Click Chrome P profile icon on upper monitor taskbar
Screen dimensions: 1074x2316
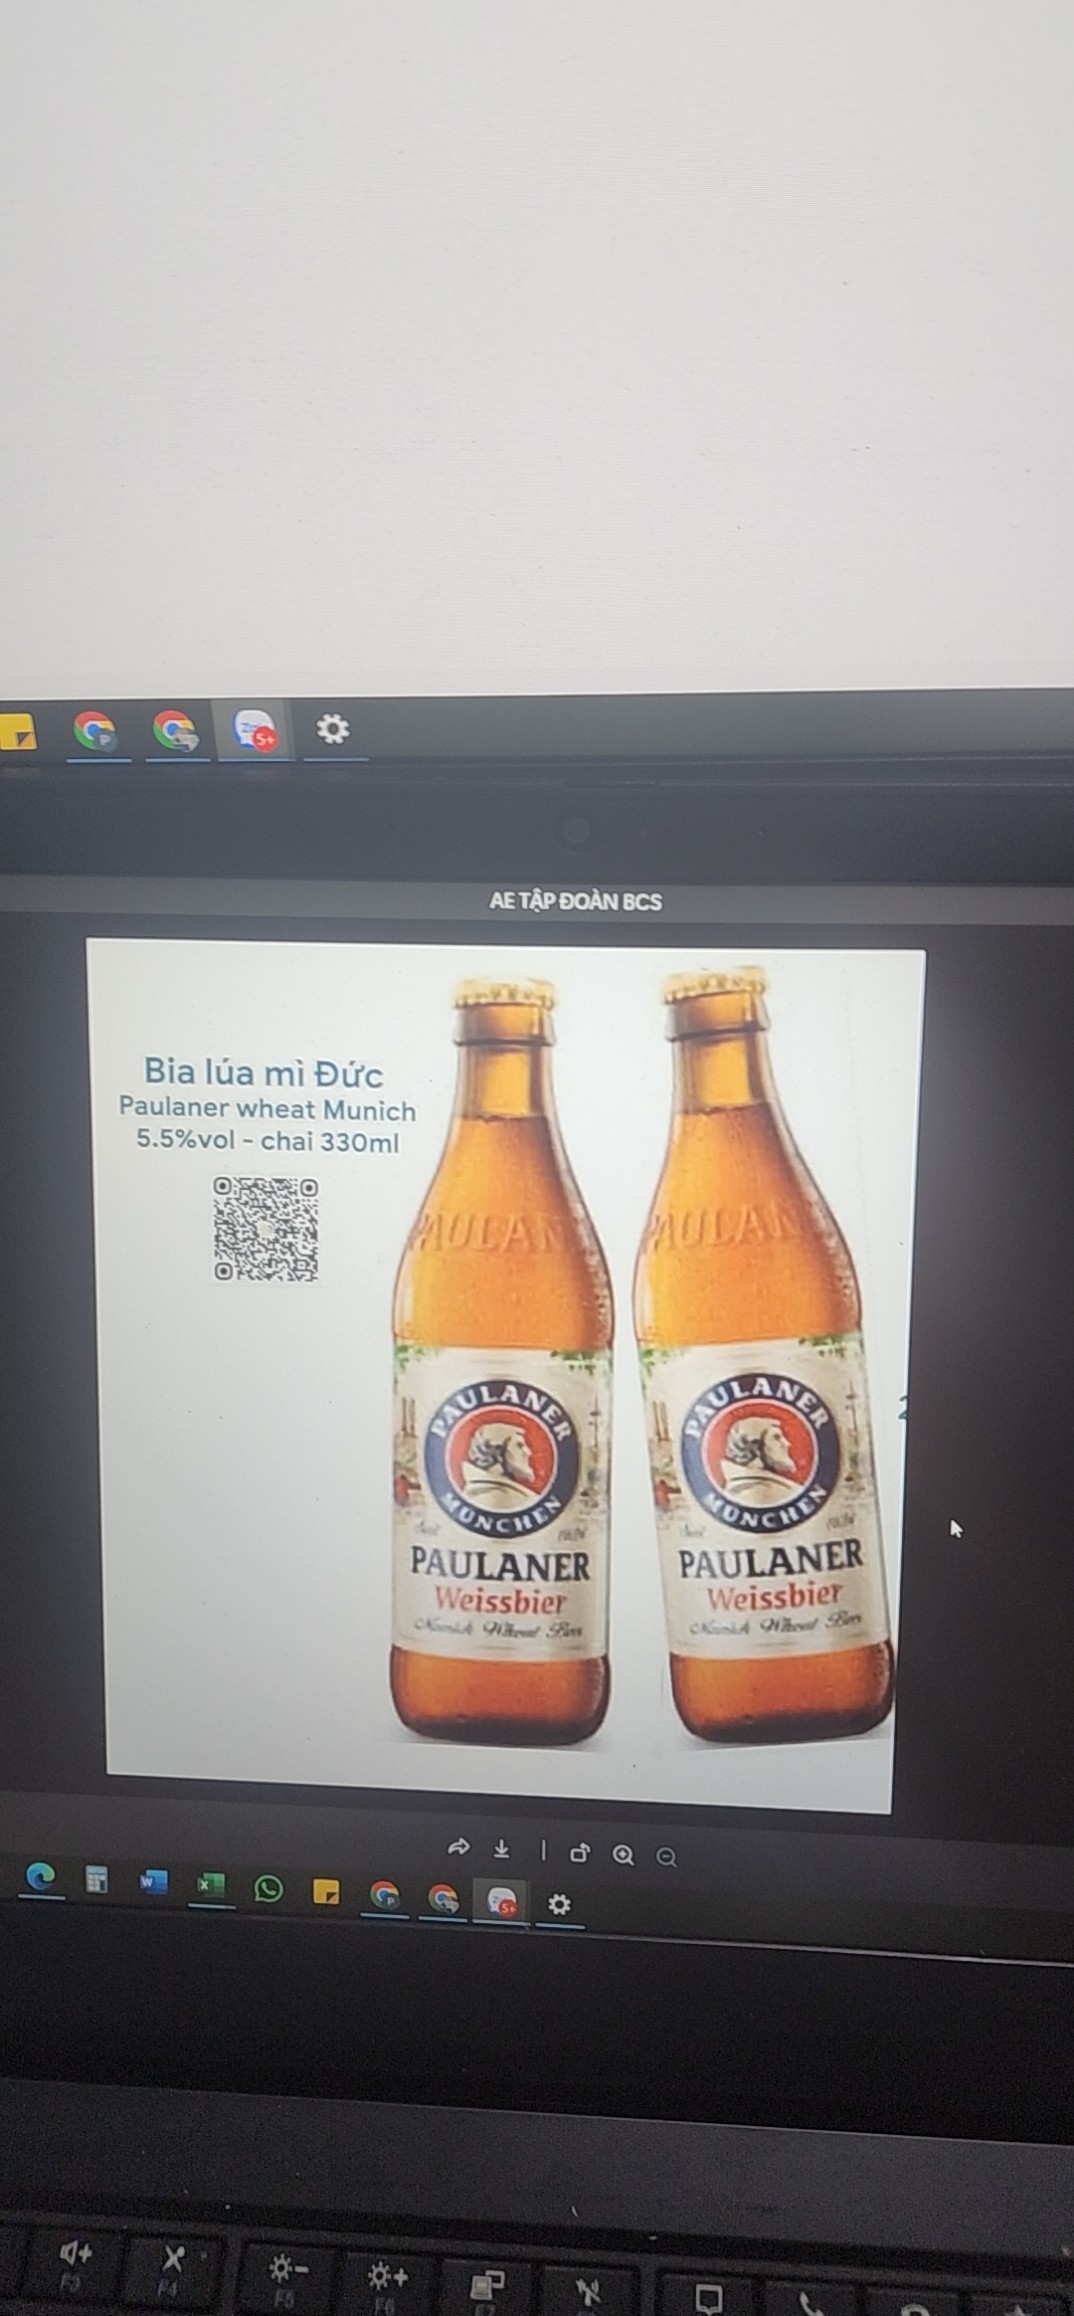tap(96, 732)
